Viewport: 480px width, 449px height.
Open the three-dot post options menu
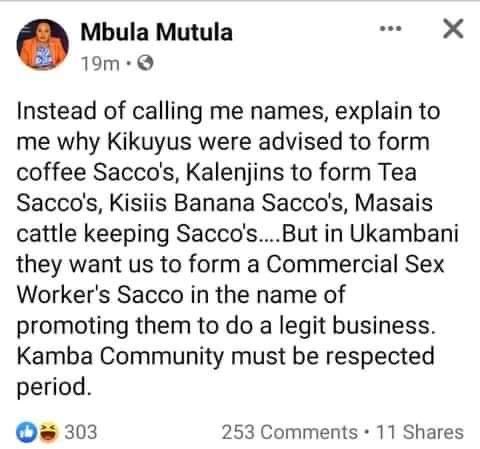click(391, 29)
